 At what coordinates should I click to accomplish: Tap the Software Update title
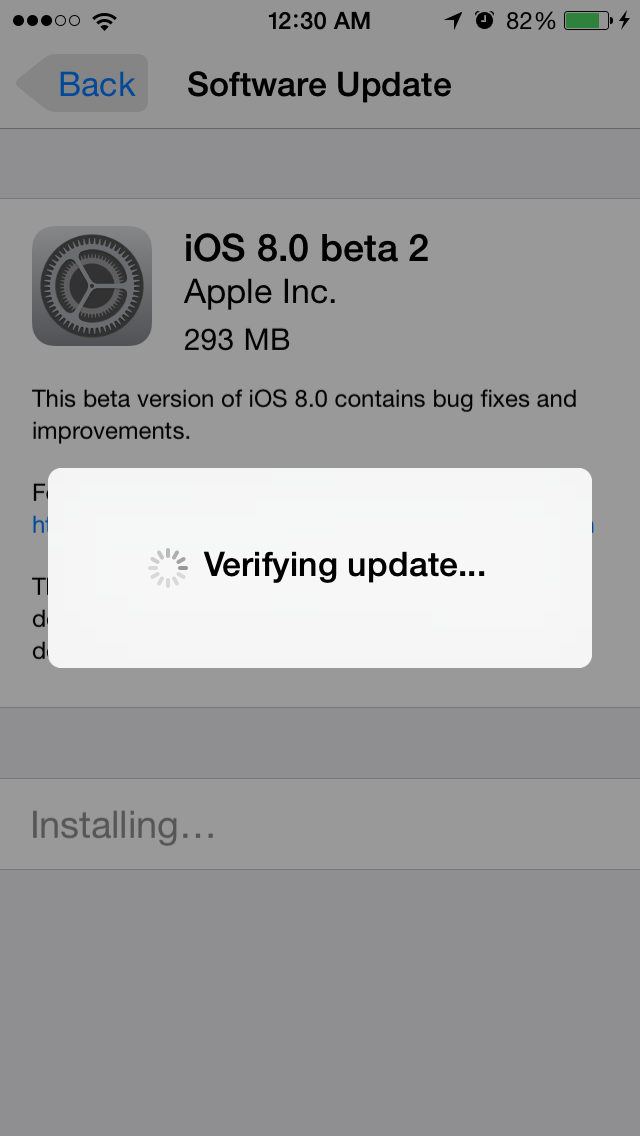click(319, 85)
